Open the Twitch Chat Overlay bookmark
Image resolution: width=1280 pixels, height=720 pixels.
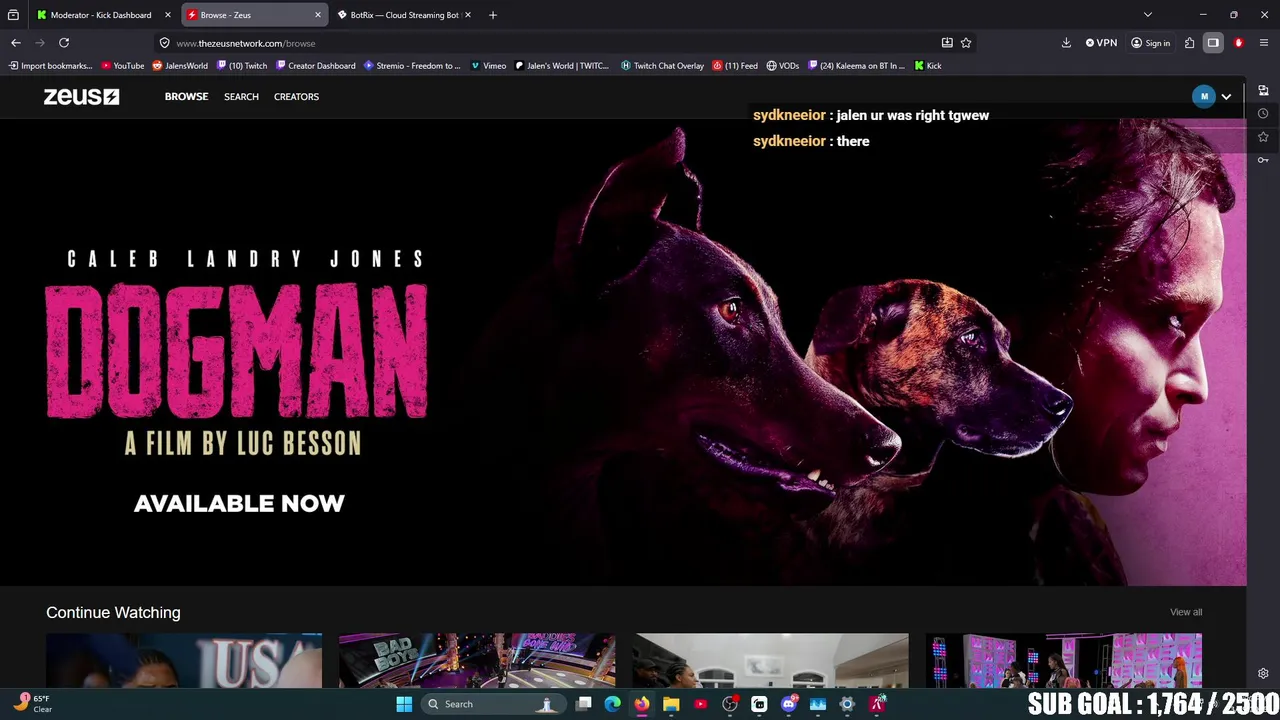[662, 66]
